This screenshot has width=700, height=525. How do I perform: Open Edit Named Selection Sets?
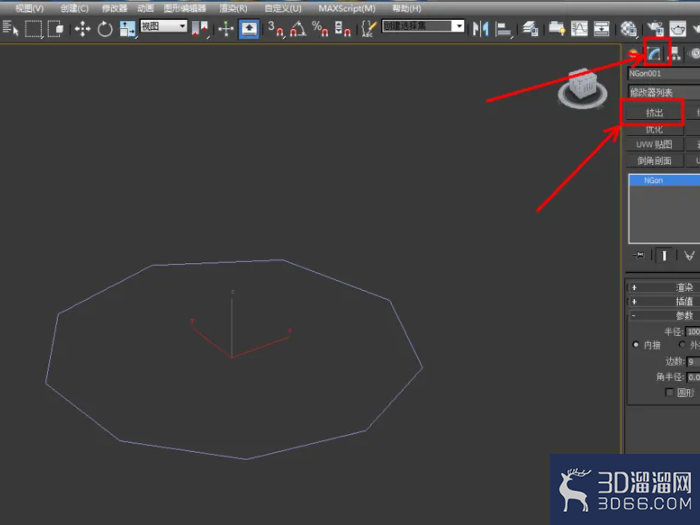[369, 29]
